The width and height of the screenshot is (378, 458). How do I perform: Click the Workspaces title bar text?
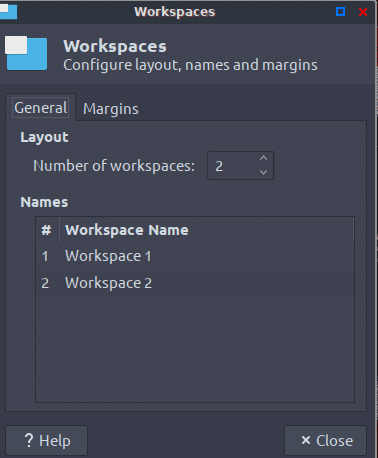click(175, 12)
